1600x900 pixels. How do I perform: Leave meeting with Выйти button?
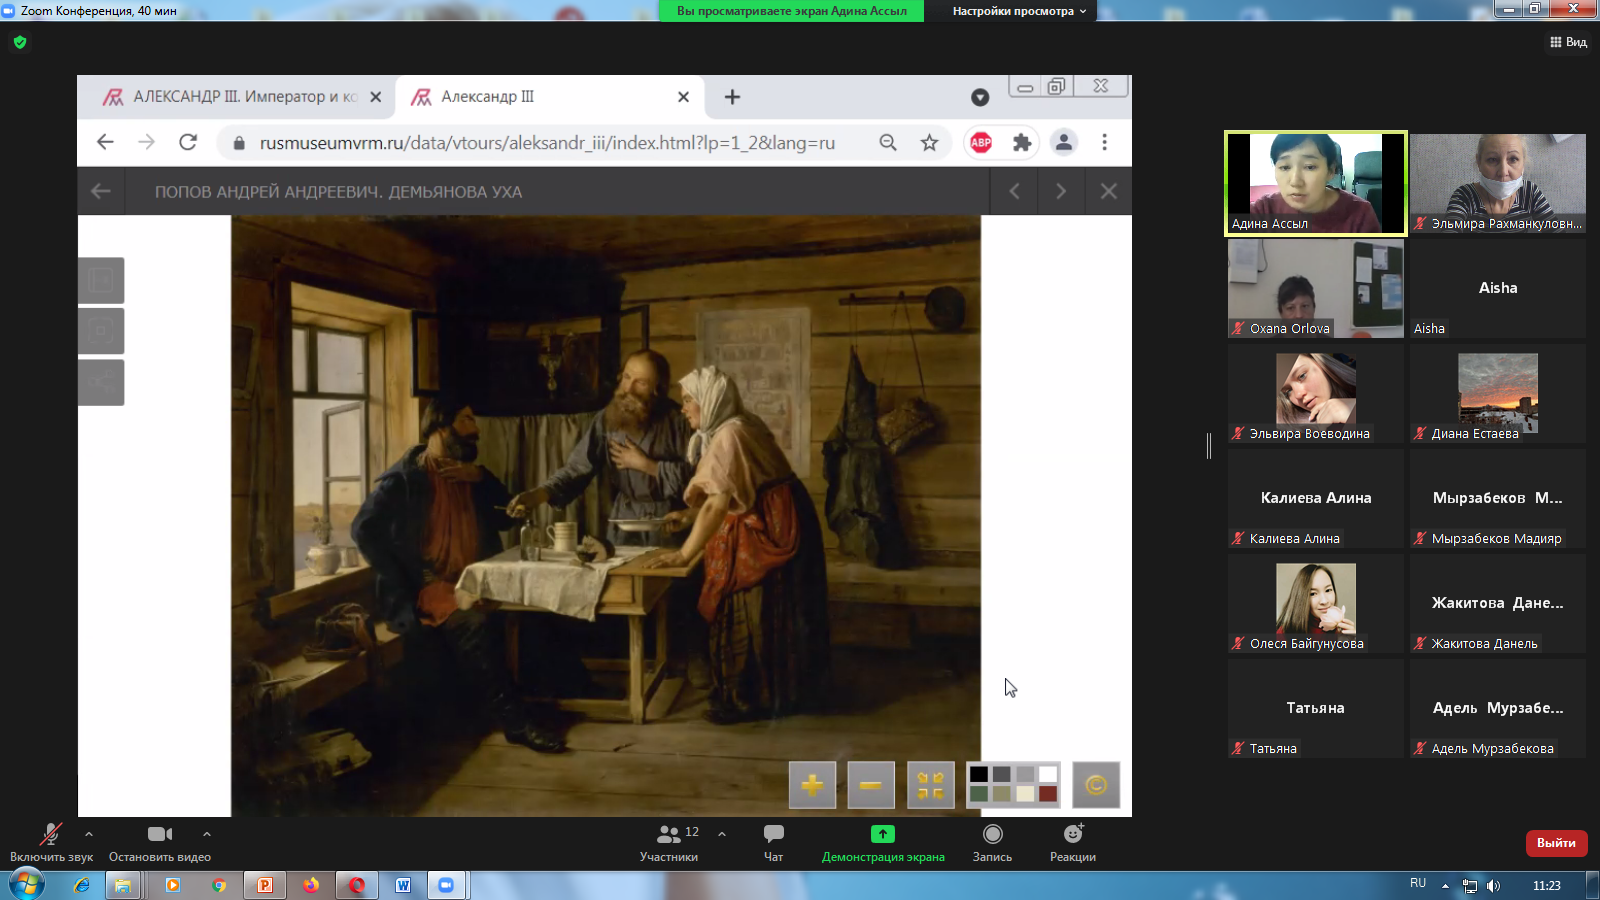pyautogui.click(x=1556, y=843)
